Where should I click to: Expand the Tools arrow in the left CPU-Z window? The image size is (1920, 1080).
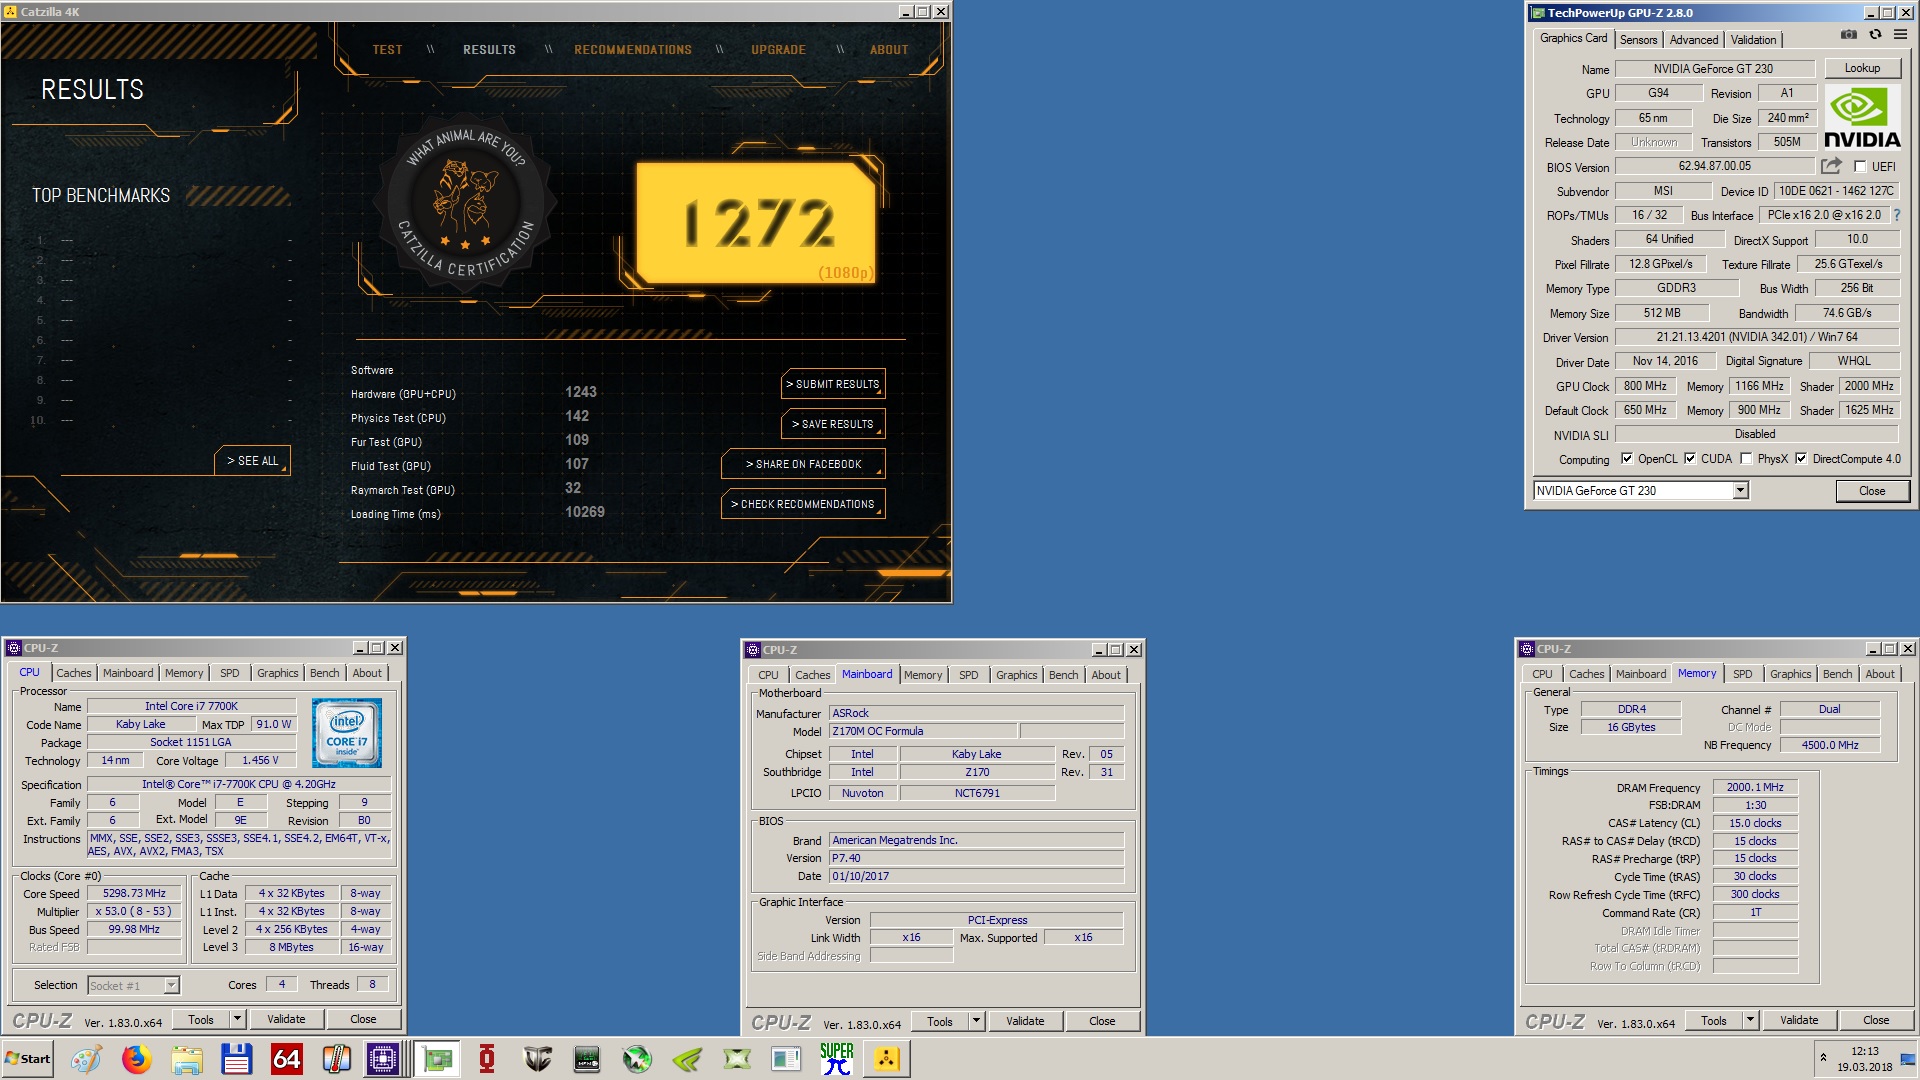pyautogui.click(x=238, y=1019)
